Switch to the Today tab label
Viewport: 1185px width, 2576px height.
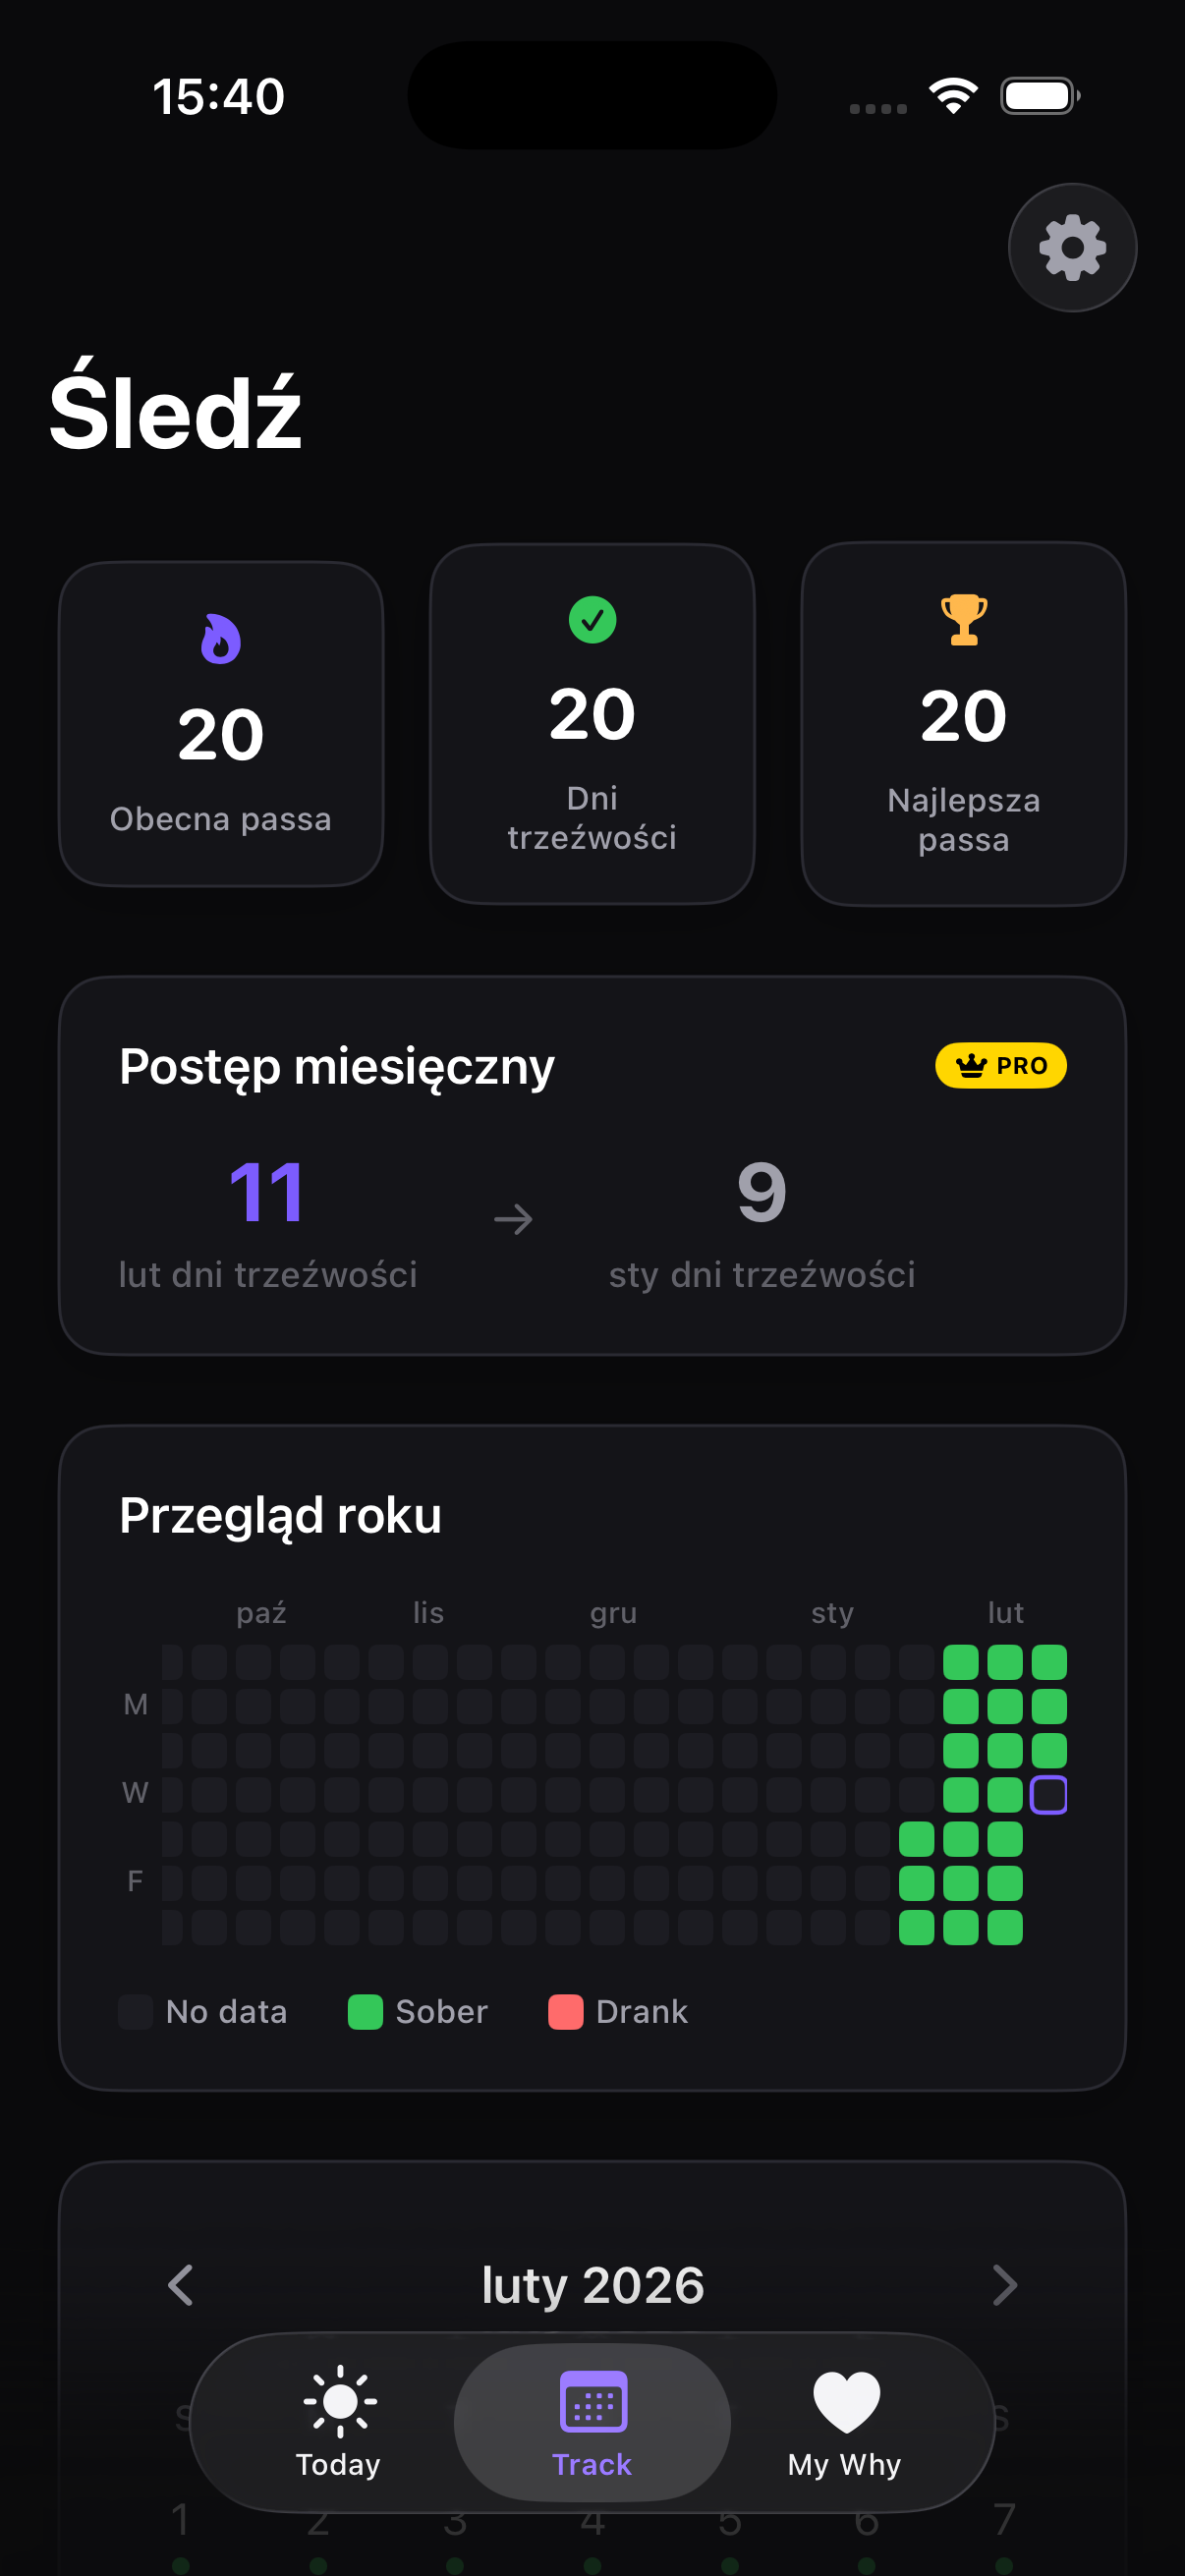(338, 2465)
